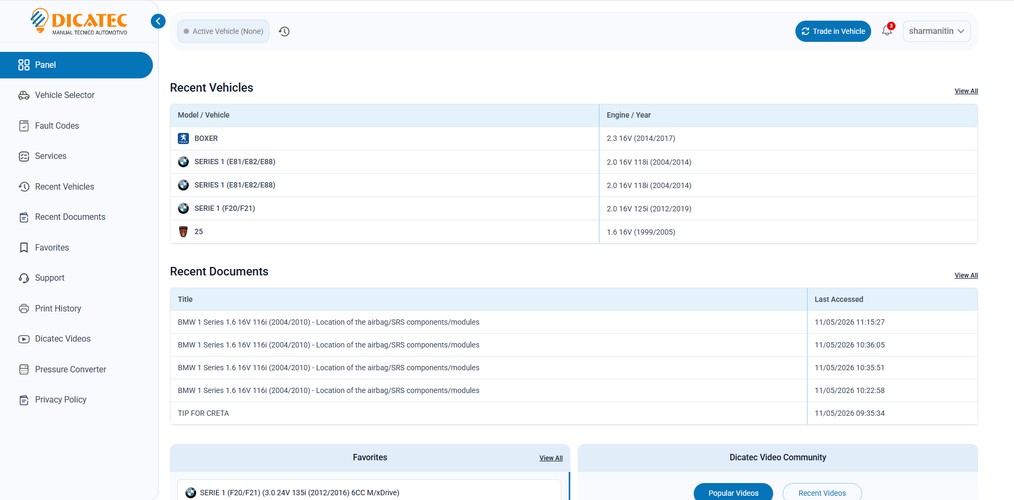The image size is (1014, 500).
Task: Click the Pressure Converter icon
Action: pos(24,369)
